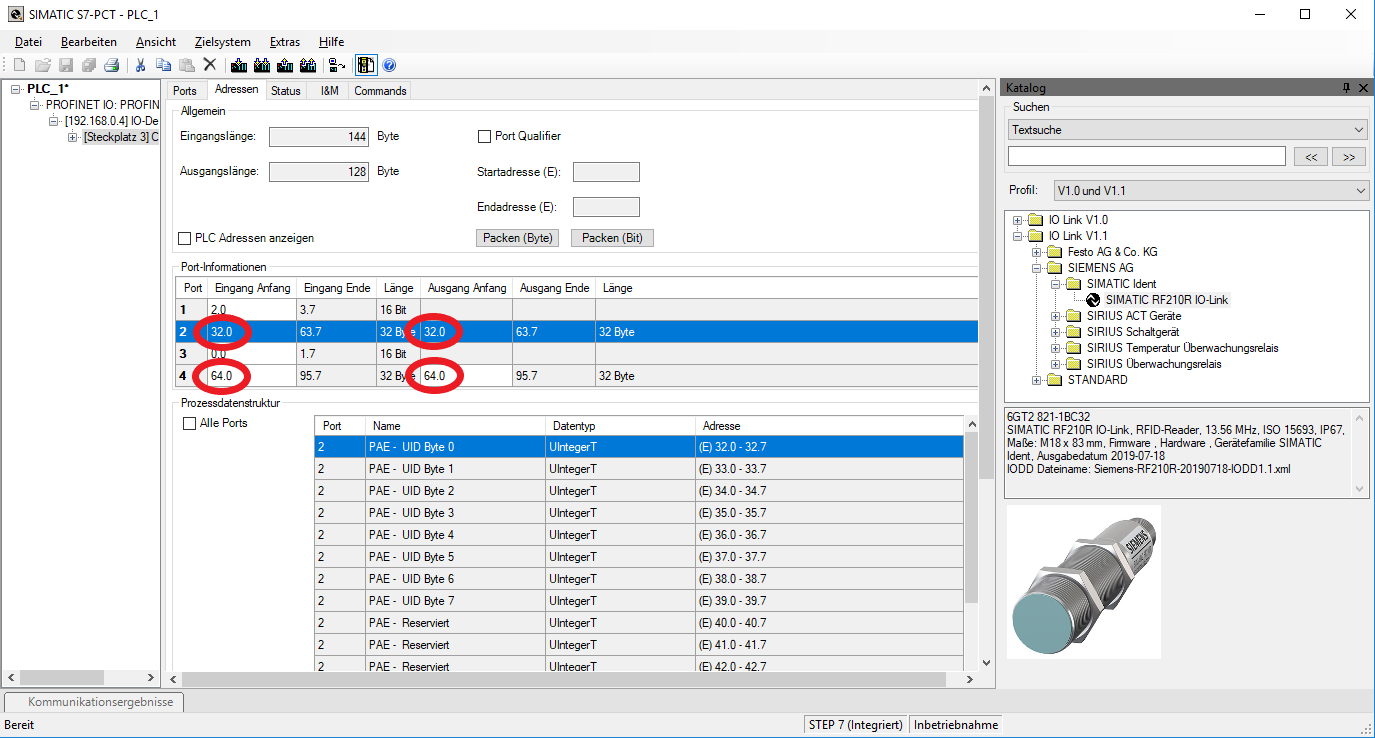This screenshot has width=1375, height=738.
Task: Select SIMATIC RF210R IO-Link catalog entry
Action: click(1166, 300)
